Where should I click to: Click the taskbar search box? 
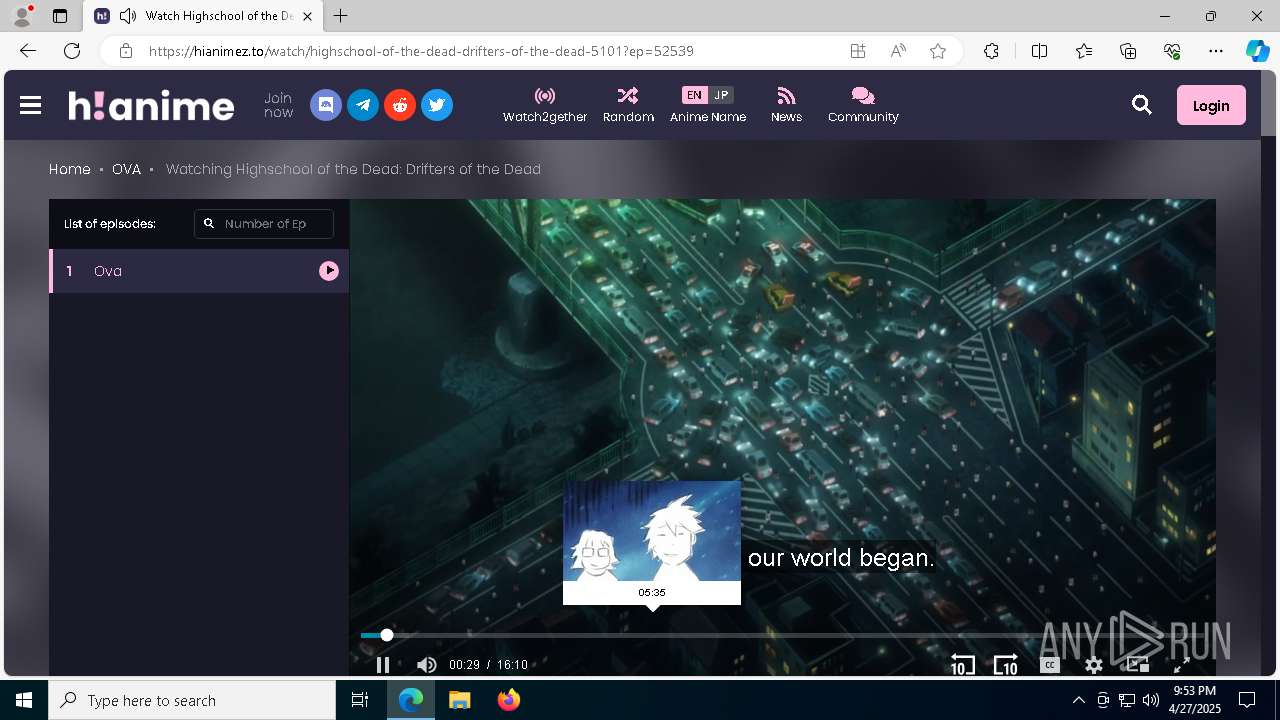coord(192,700)
